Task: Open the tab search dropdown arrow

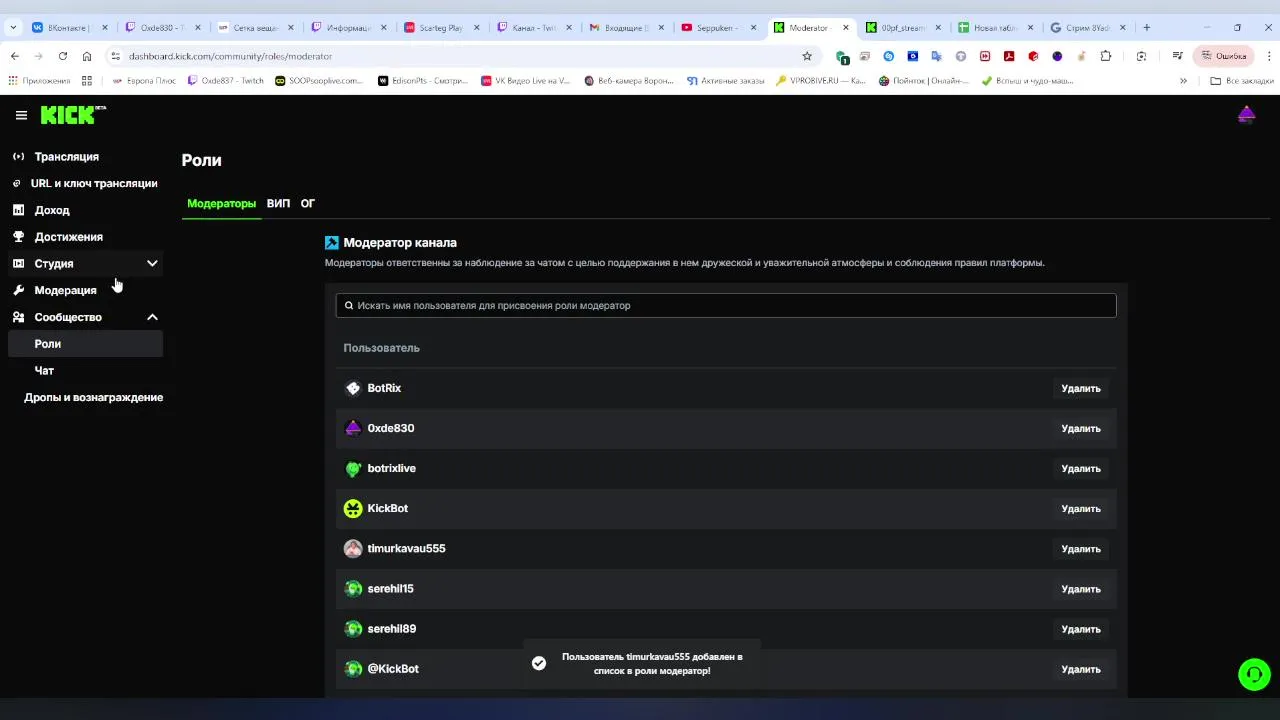Action: [x=13, y=27]
